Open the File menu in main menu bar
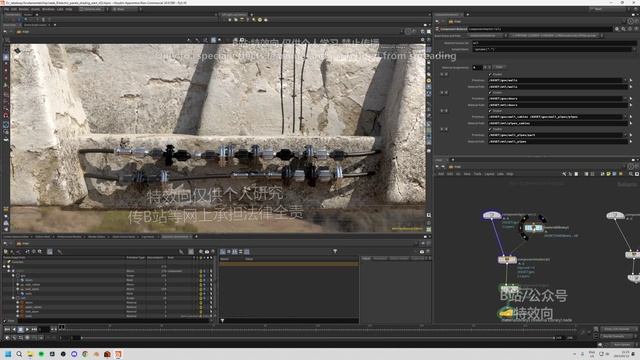Viewport: 640px width, 360px height. (7, 9)
